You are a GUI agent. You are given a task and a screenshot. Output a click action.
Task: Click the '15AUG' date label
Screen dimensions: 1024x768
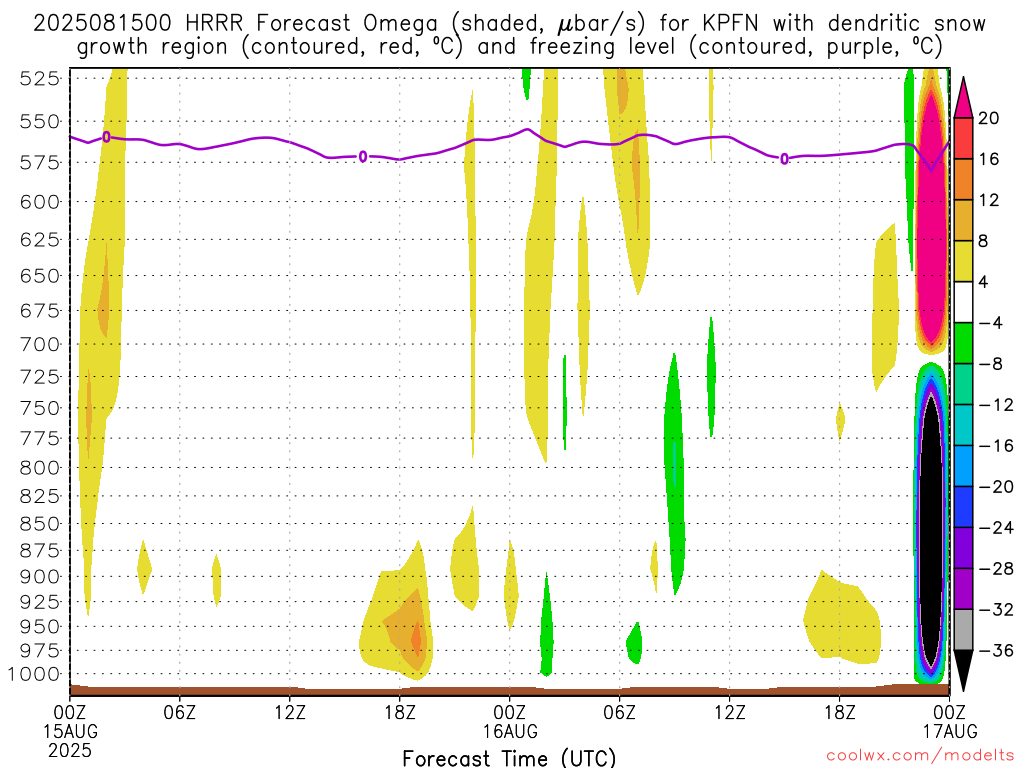pyautogui.click(x=71, y=730)
